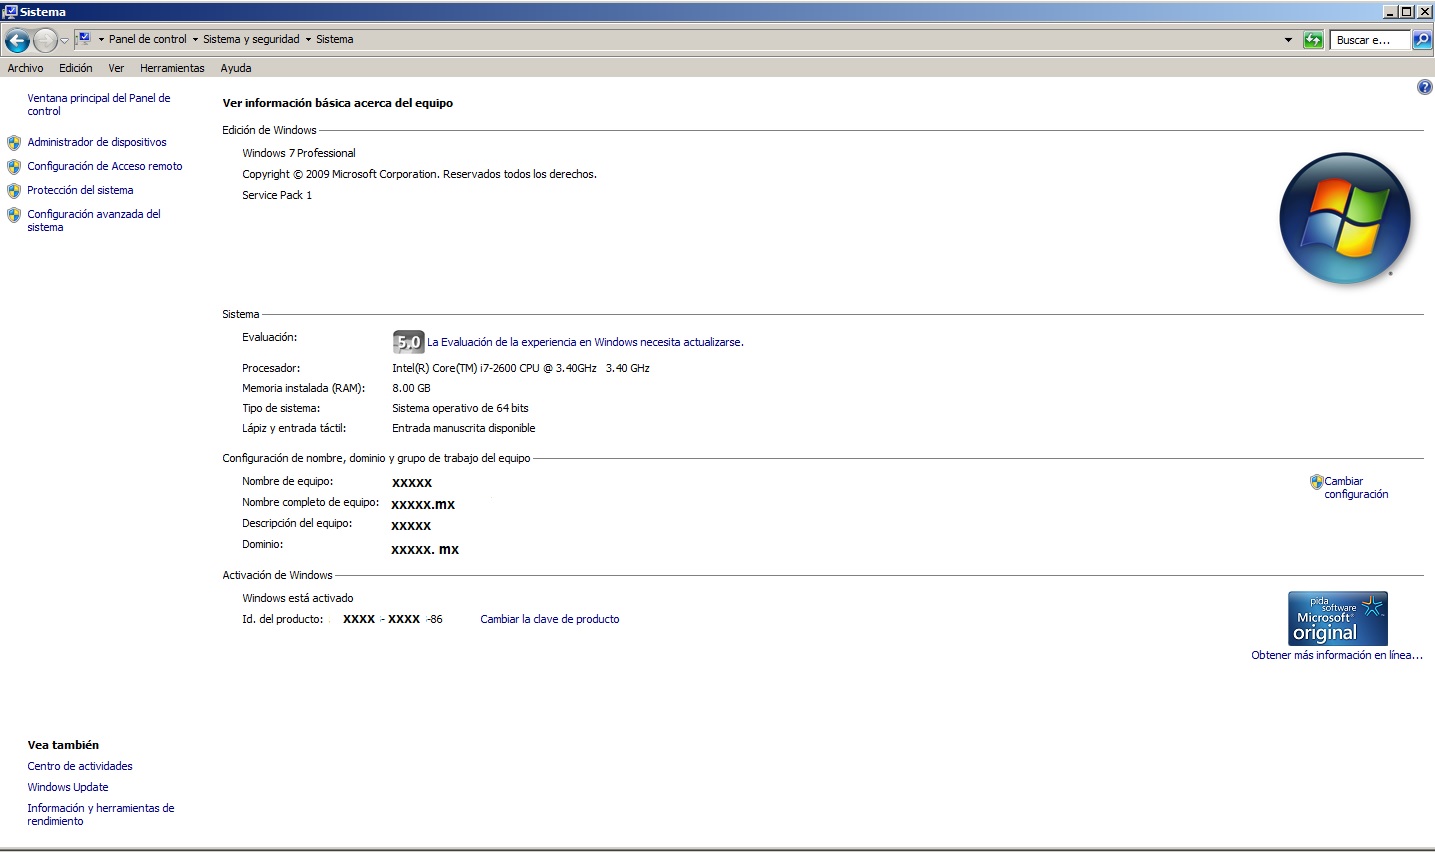The image size is (1435, 853).
Task: Click shield icon beside Configuración de Acceso remoto
Action: coord(14,167)
